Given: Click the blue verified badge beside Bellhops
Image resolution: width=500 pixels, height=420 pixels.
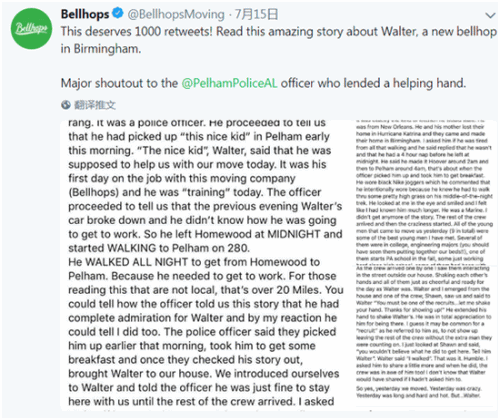Looking at the screenshot, I should click(x=117, y=14).
